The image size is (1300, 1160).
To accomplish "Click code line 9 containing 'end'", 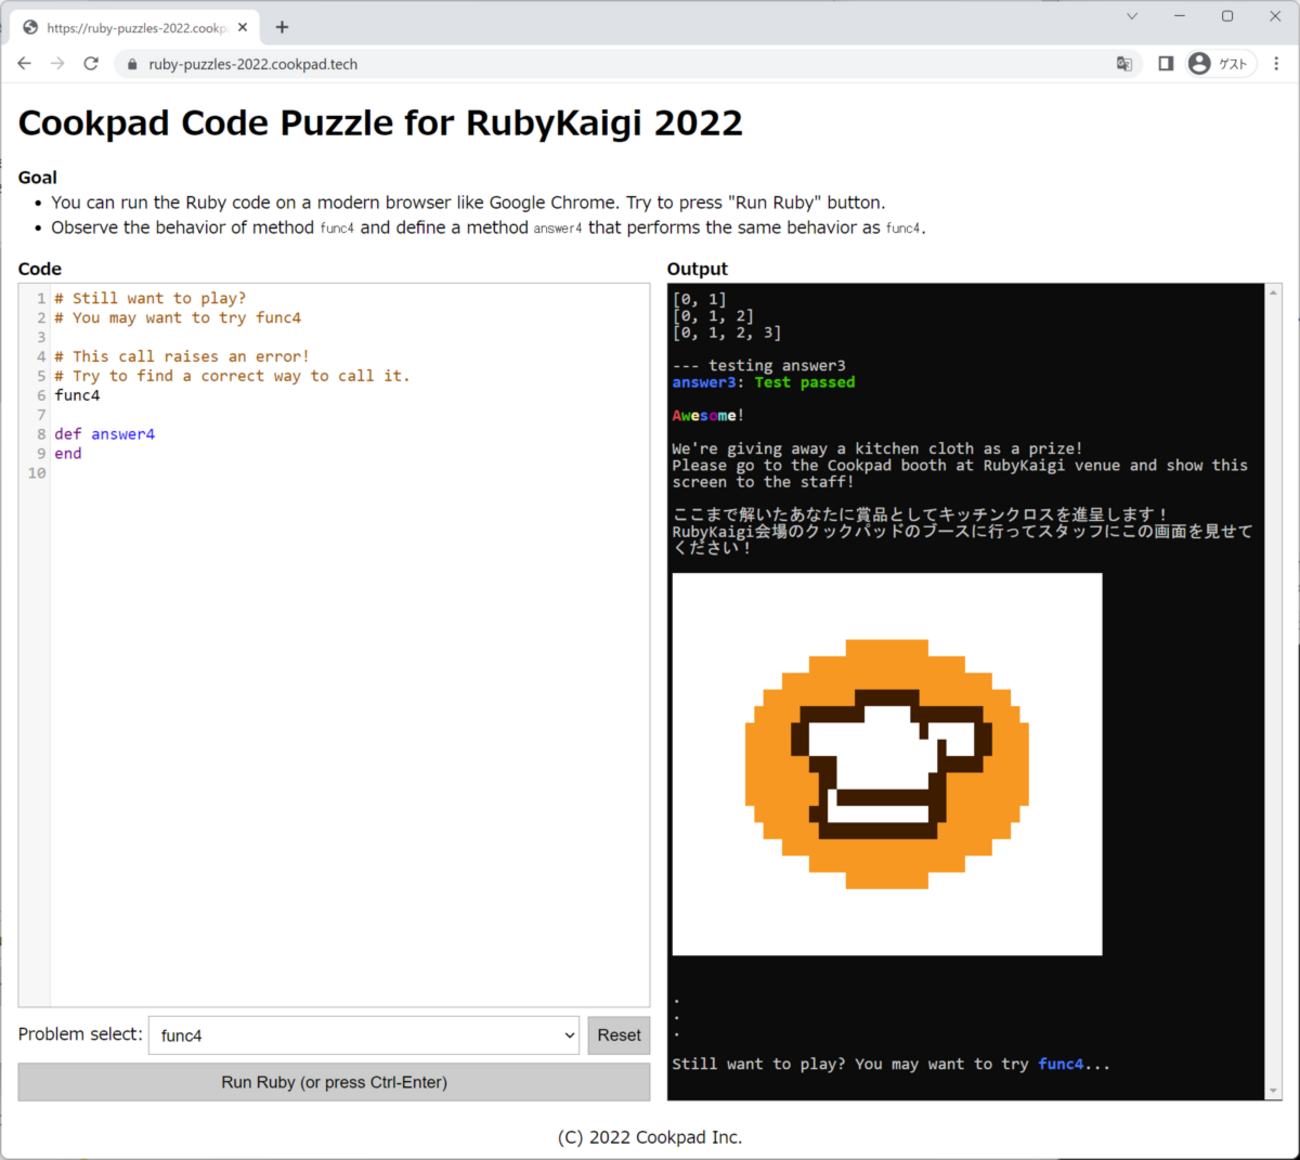I will pos(68,454).
